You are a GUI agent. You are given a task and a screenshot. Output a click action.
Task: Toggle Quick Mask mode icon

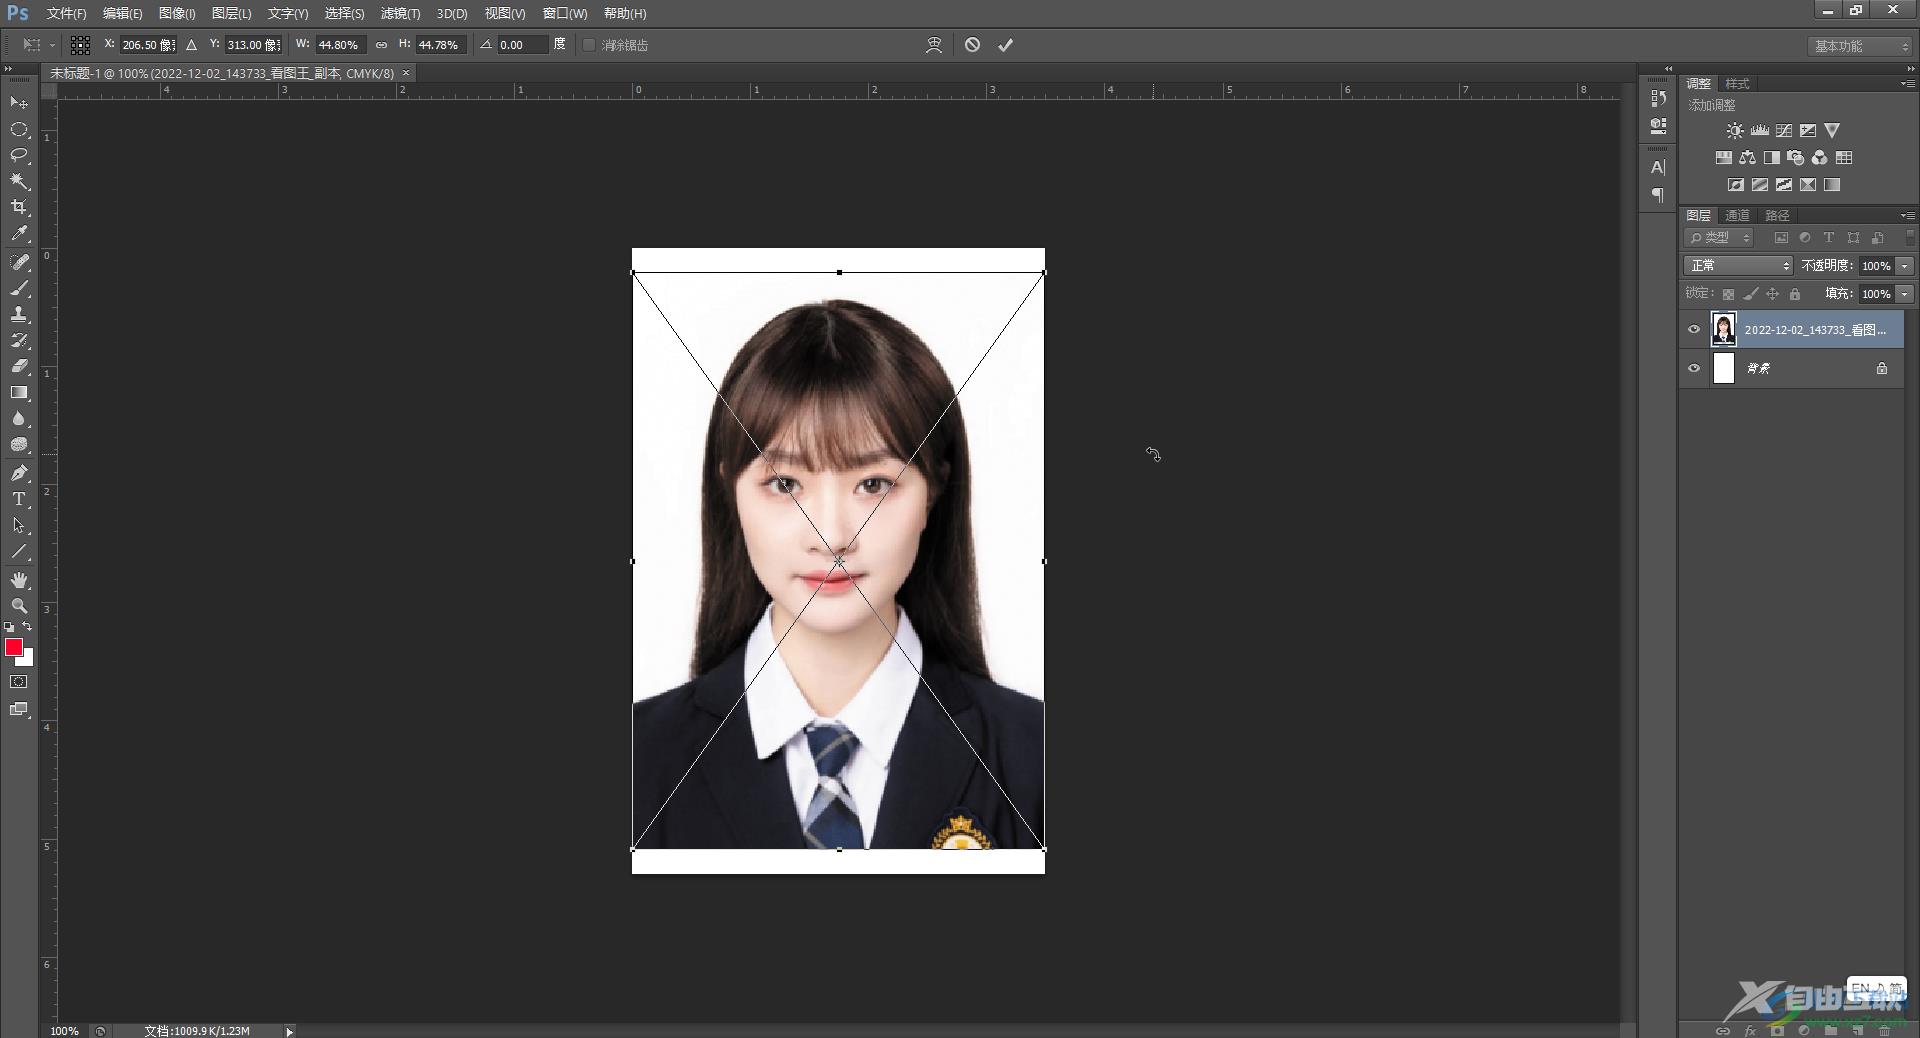tap(19, 682)
